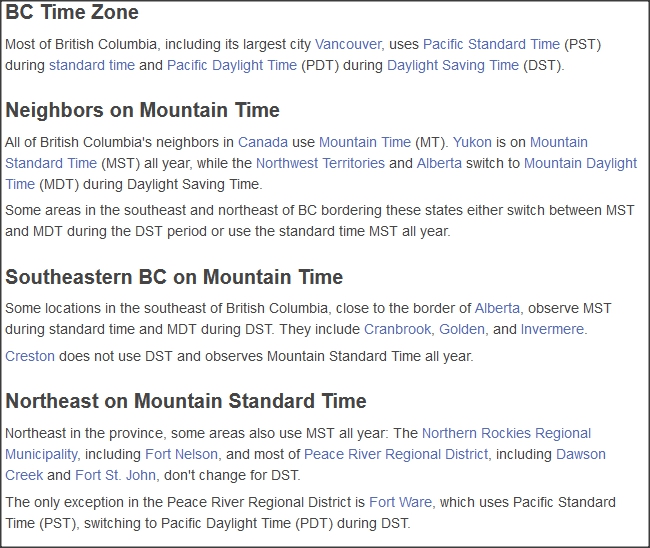Open the Vancouver link
The image size is (650, 548).
point(348,44)
